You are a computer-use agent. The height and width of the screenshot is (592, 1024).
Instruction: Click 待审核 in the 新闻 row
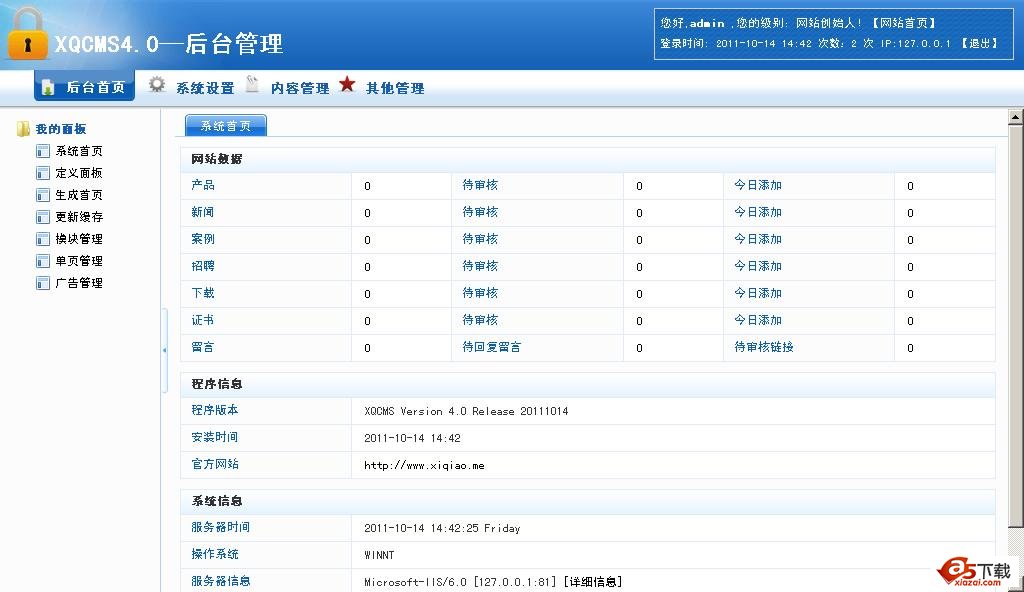[480, 212]
